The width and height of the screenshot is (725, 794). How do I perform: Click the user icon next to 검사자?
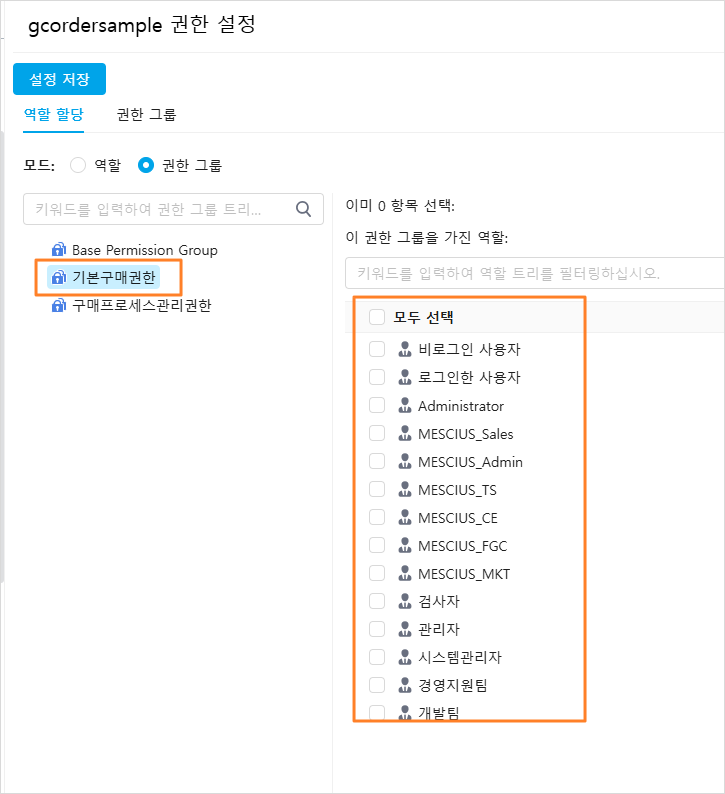tap(405, 601)
